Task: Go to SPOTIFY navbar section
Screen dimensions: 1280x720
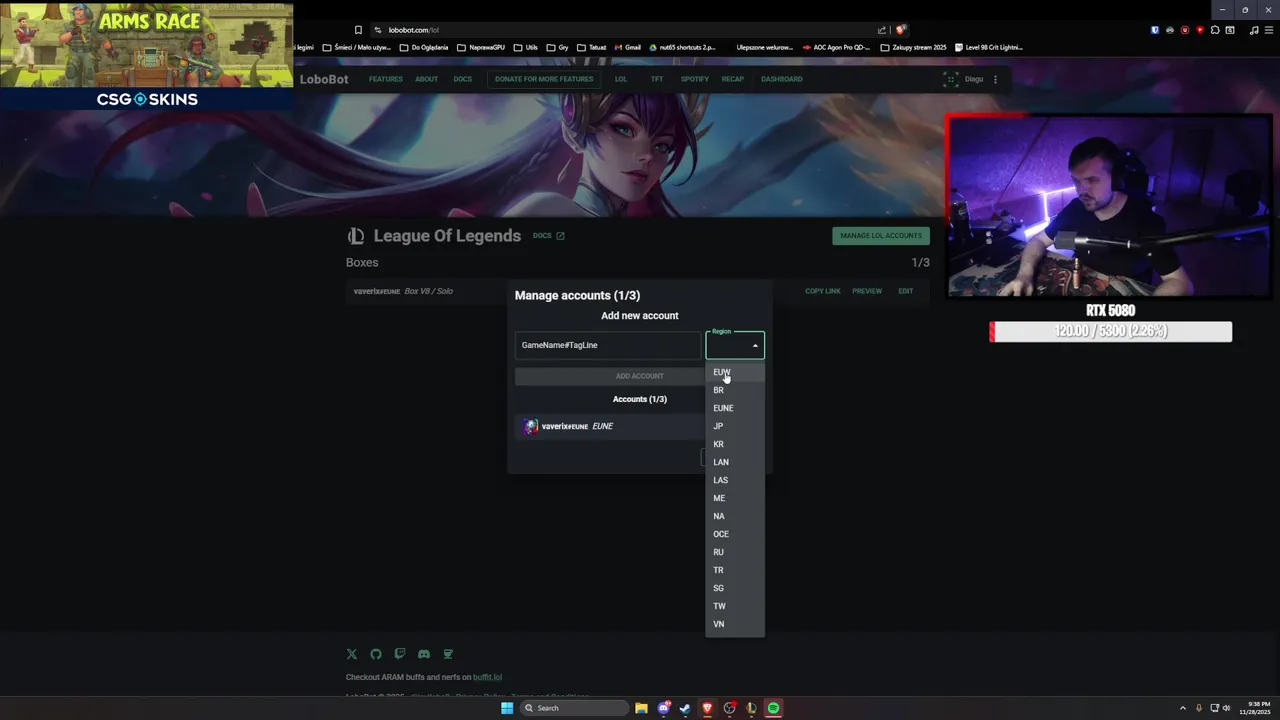Action: point(695,79)
